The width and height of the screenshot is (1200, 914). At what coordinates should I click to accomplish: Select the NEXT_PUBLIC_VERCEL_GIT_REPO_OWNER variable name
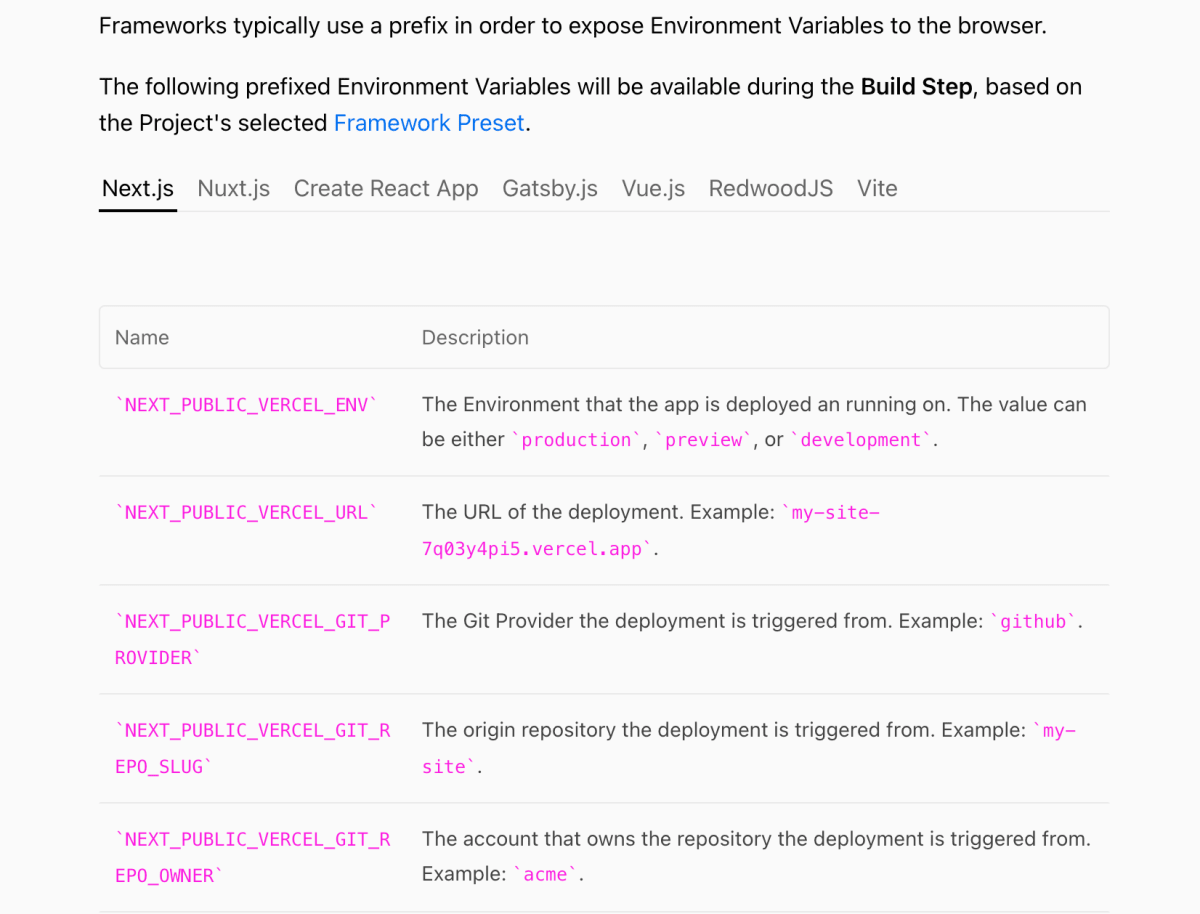pos(253,858)
